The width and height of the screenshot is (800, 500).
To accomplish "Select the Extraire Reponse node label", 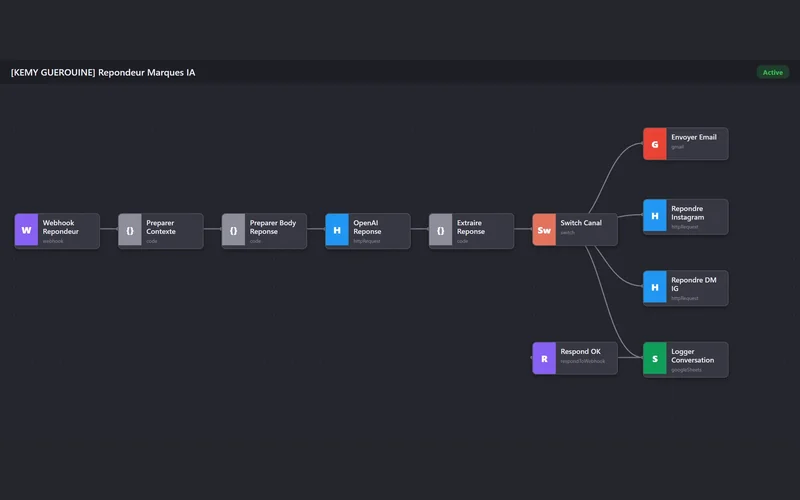I will 471,227.
